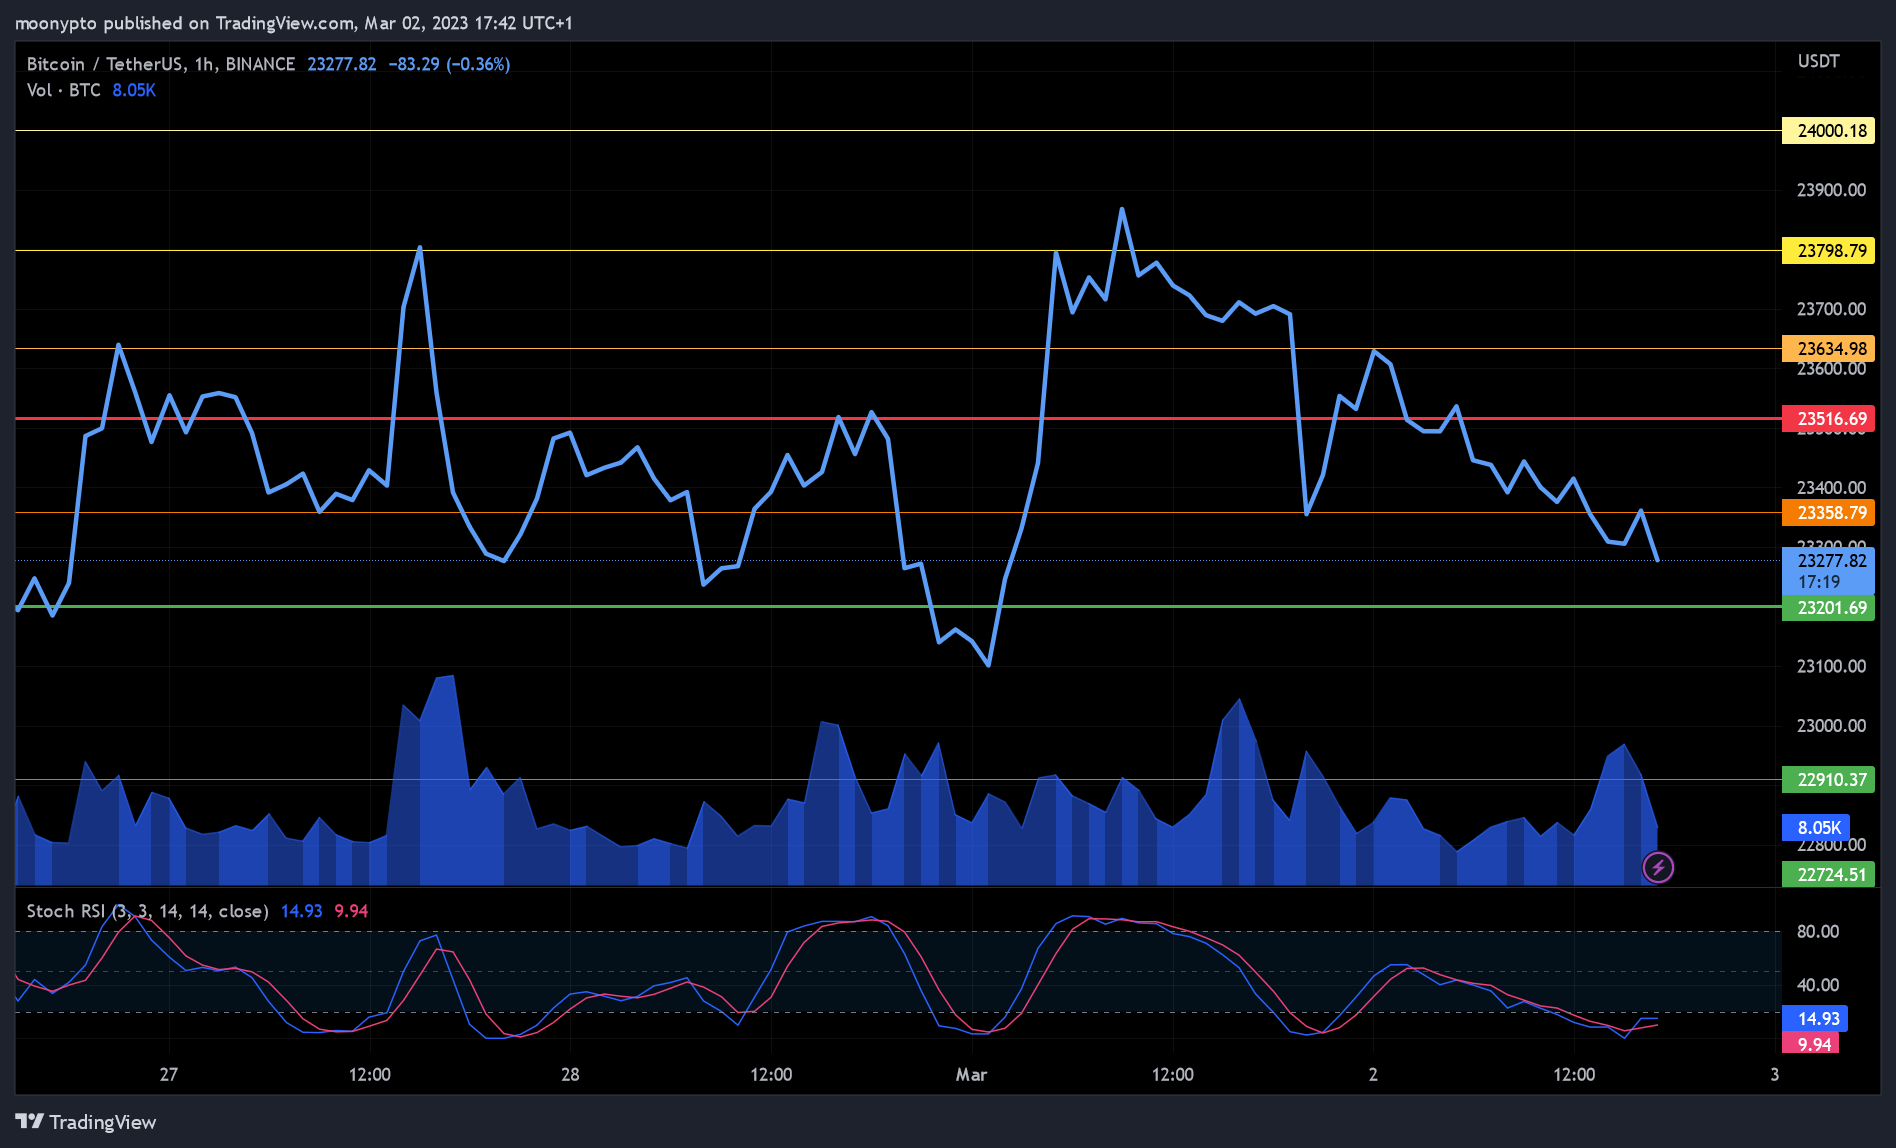
Task: Click the green 22724.51 price label
Action: 1828,875
